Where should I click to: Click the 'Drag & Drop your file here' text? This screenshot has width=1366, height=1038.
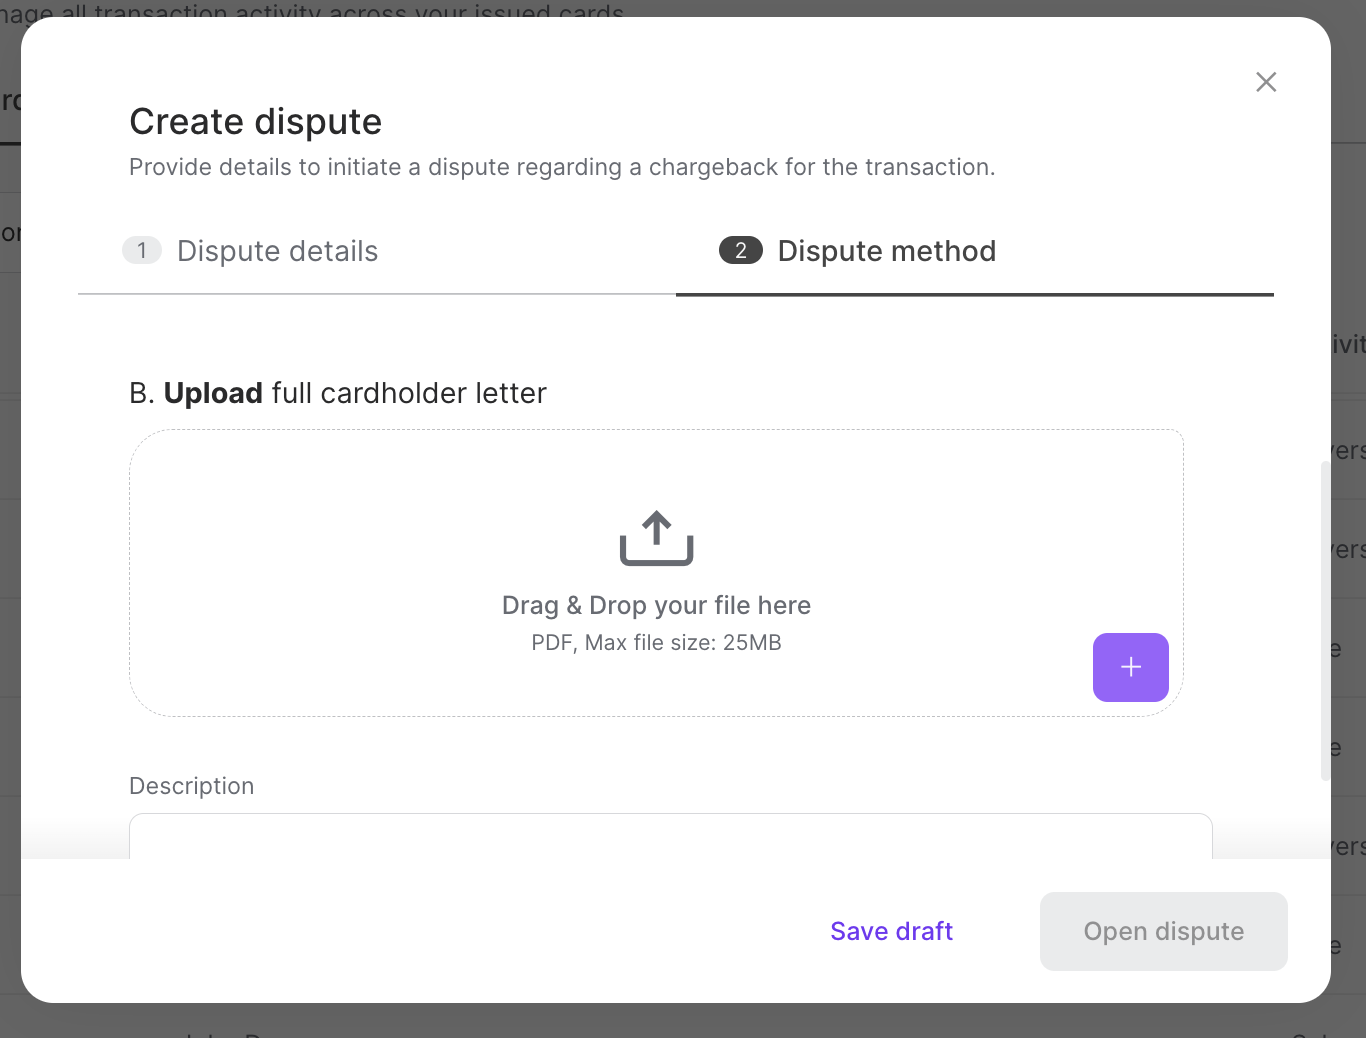(x=656, y=605)
